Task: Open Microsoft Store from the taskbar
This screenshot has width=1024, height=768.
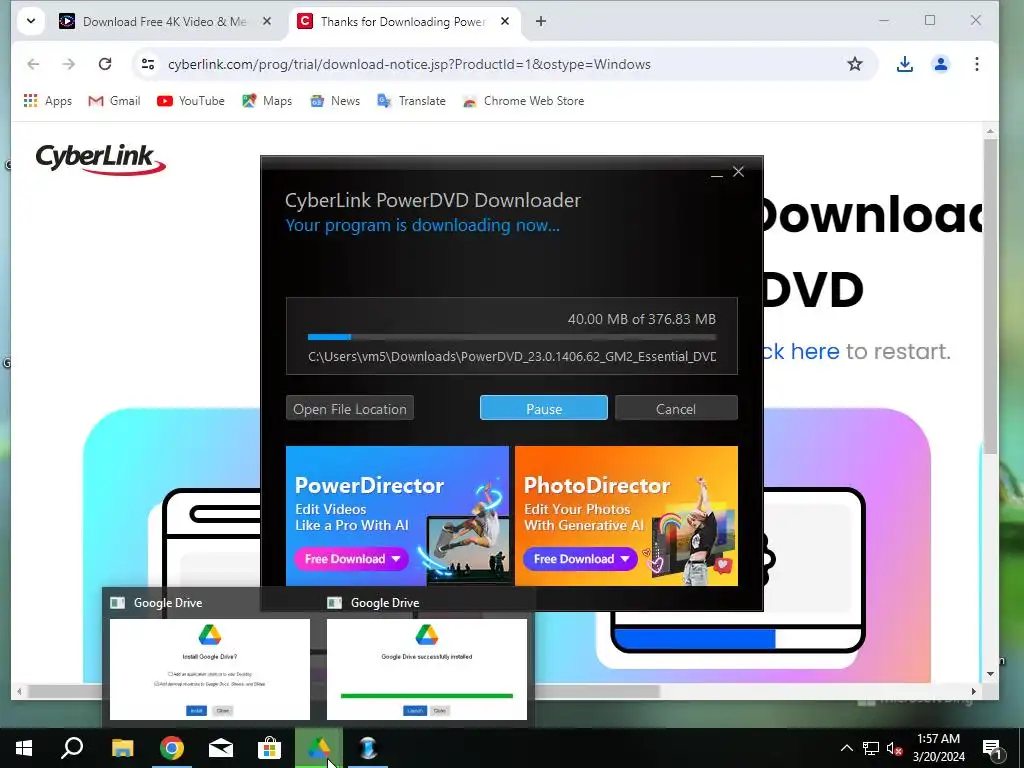Action: 269,748
